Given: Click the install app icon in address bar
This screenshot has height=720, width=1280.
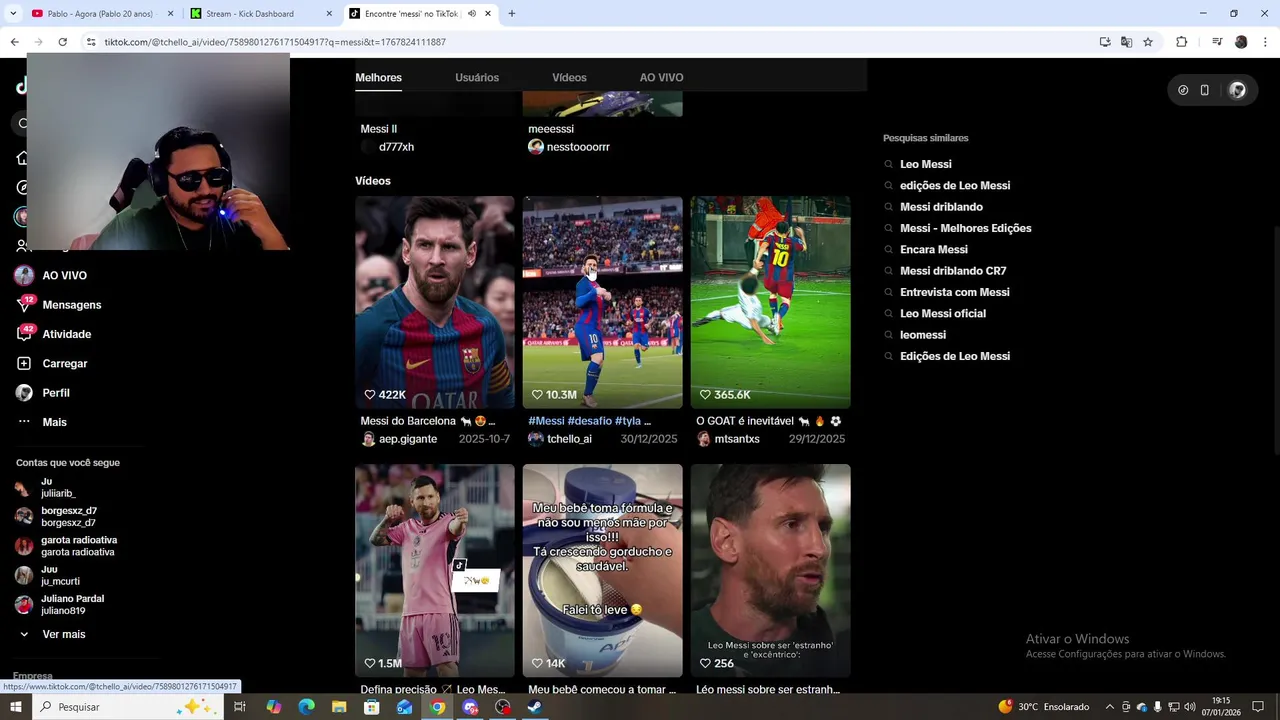Looking at the screenshot, I should (1105, 42).
